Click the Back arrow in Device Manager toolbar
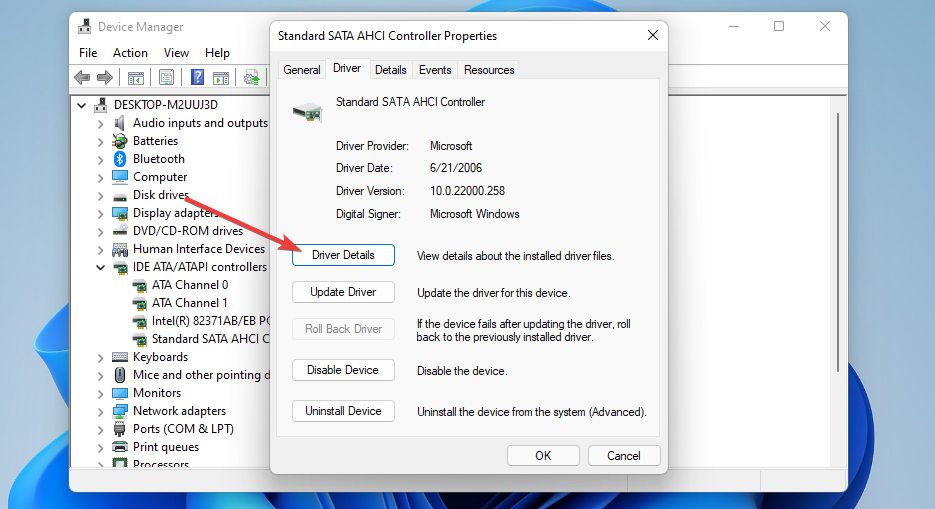 (x=82, y=77)
